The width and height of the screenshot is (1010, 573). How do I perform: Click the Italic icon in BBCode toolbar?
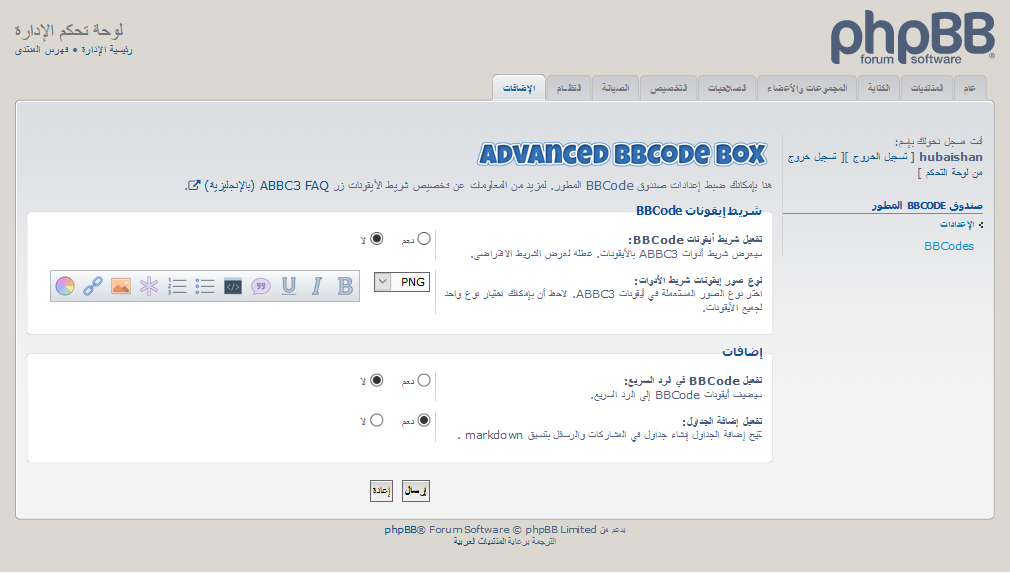tap(317, 286)
